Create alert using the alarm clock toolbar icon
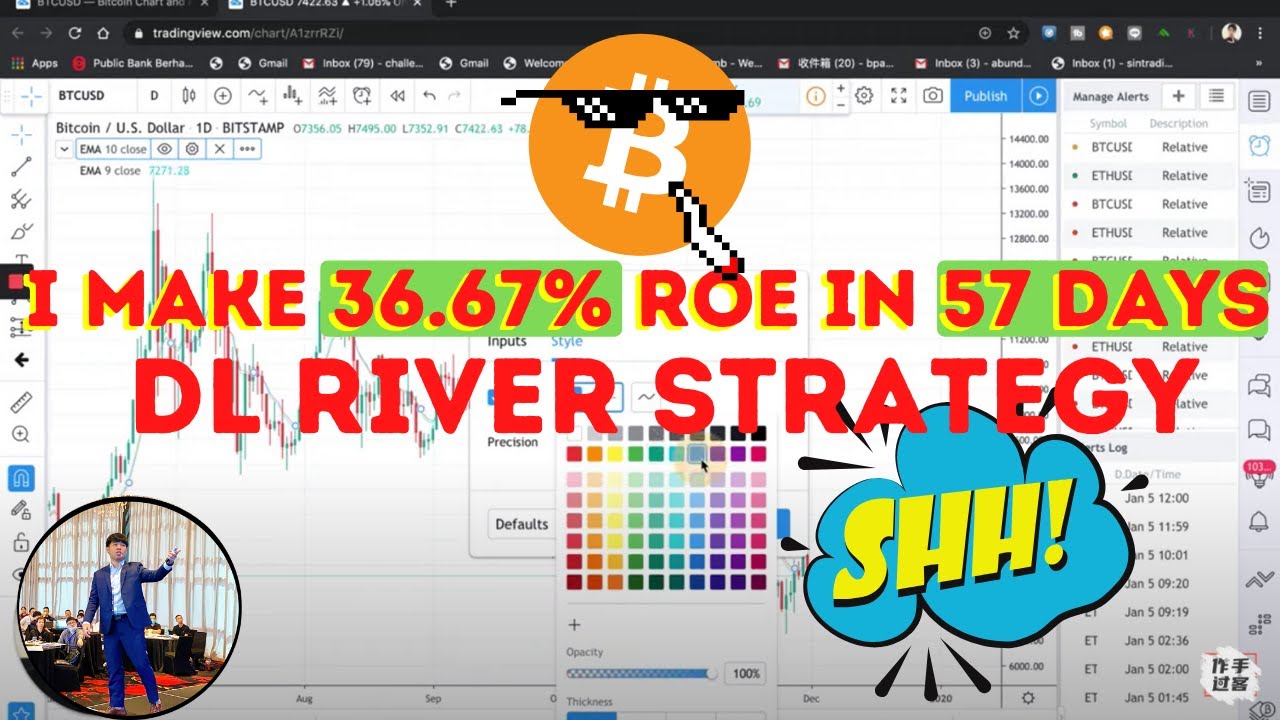 [362, 96]
